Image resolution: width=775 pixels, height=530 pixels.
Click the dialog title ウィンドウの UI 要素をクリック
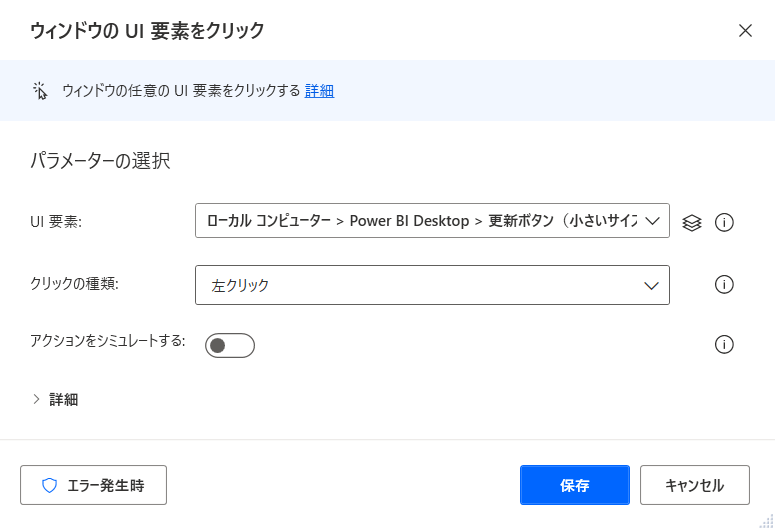[x=147, y=31]
